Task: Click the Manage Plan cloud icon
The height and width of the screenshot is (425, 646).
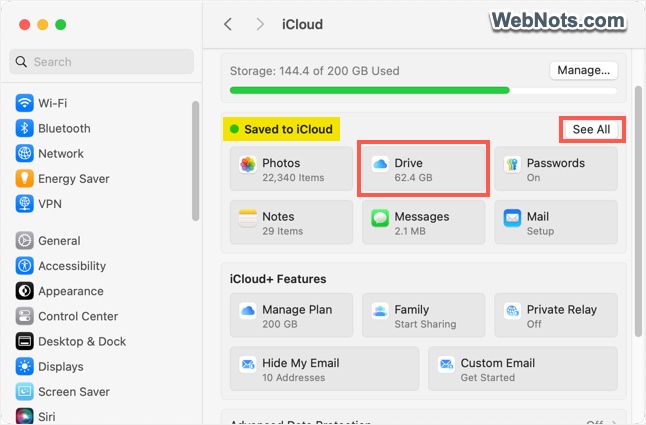Action: tap(248, 311)
